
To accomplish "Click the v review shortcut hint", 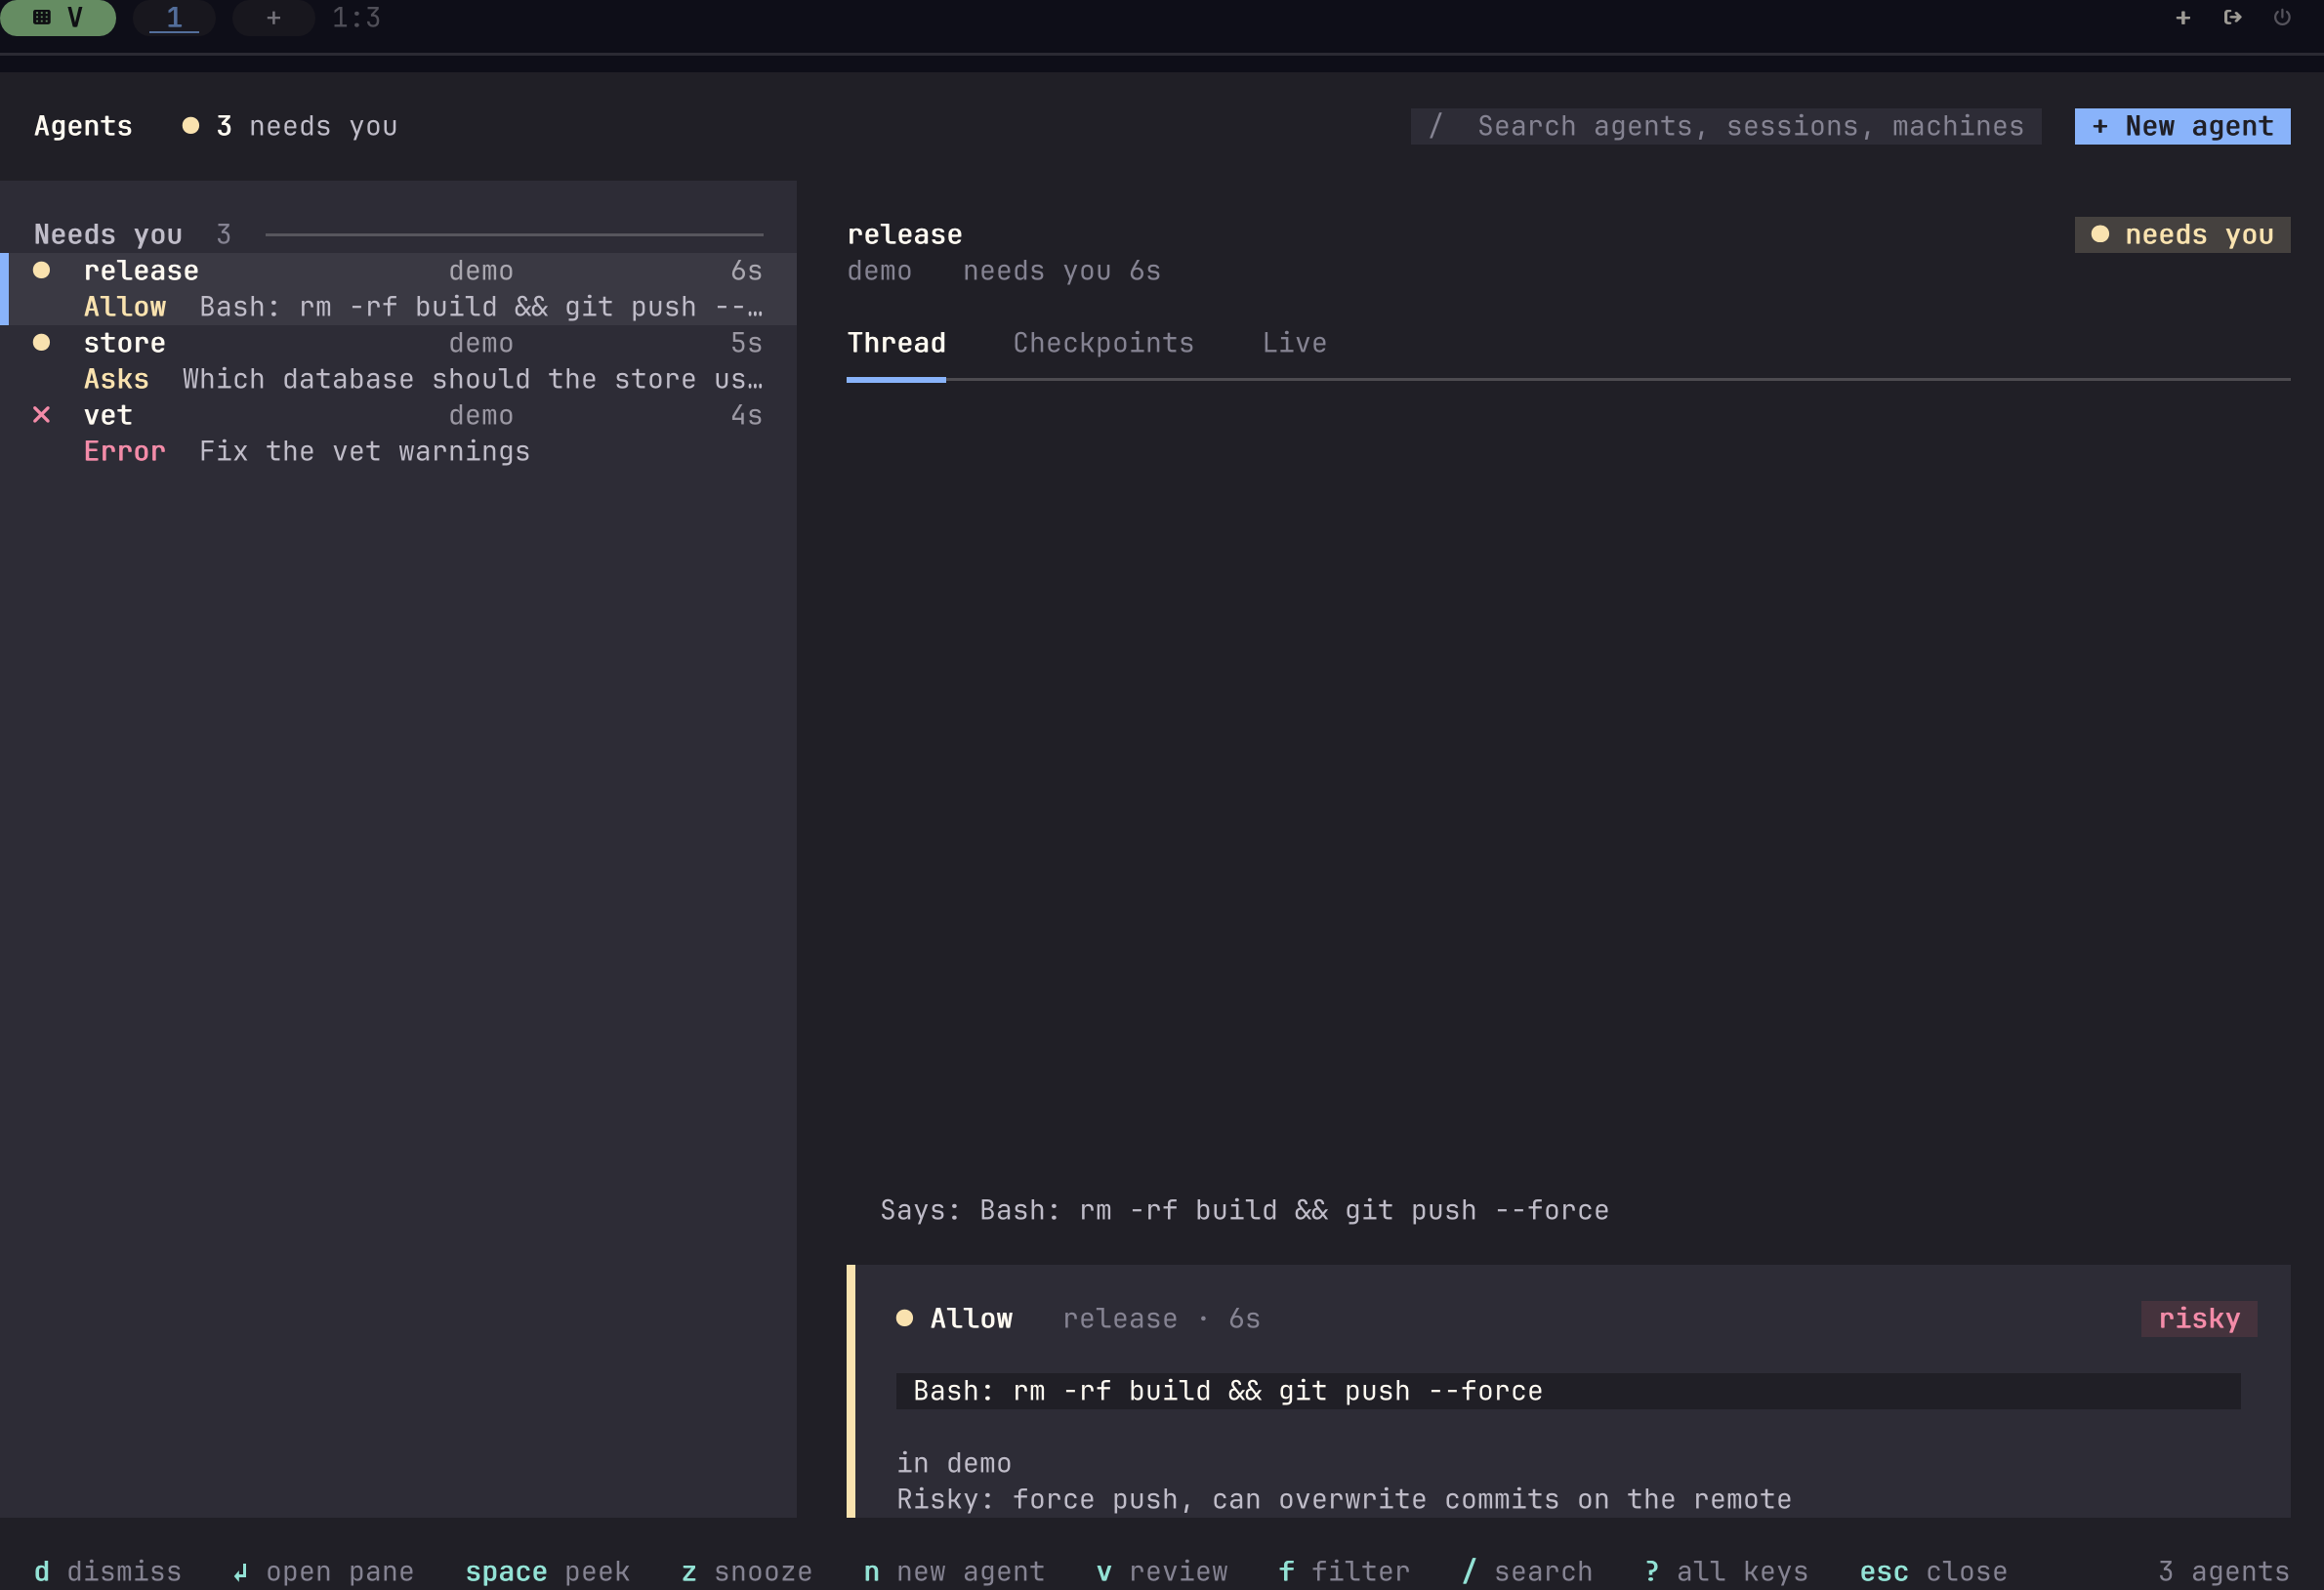I will [1162, 1572].
